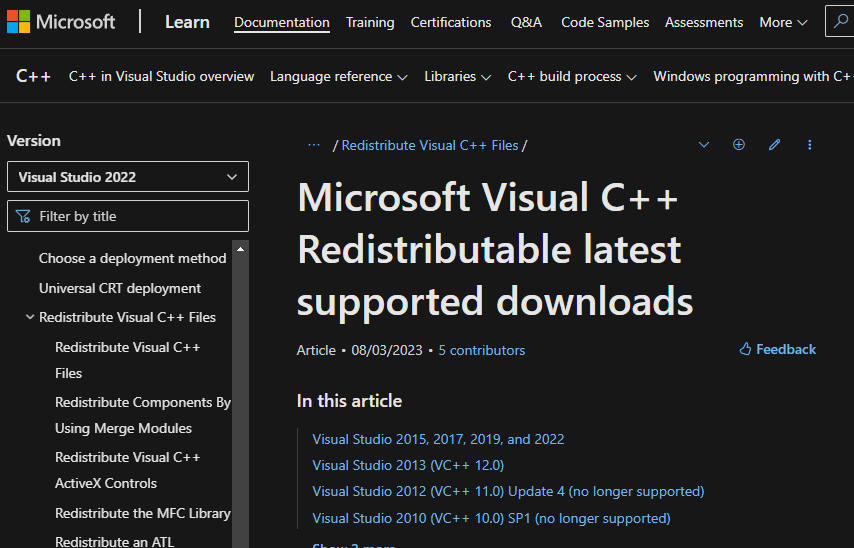Open the Visual Studio 2022 version dropdown
This screenshot has width=854, height=548.
(127, 177)
